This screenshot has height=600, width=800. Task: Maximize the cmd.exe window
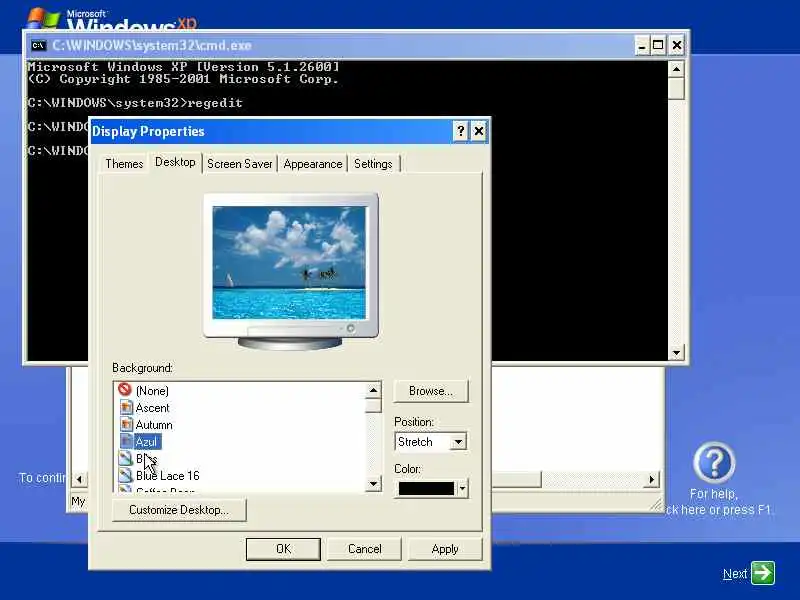tap(658, 45)
